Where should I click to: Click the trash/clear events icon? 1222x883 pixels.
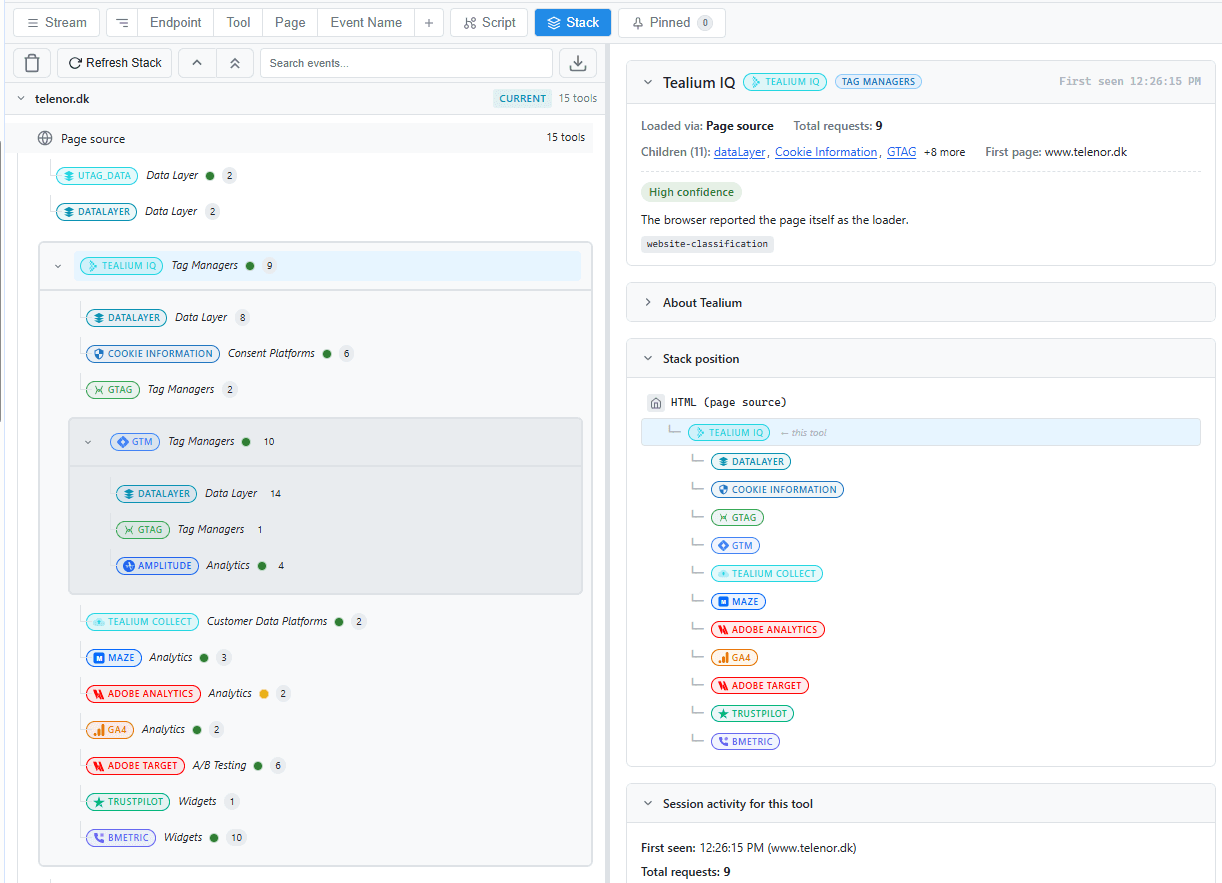pos(32,63)
